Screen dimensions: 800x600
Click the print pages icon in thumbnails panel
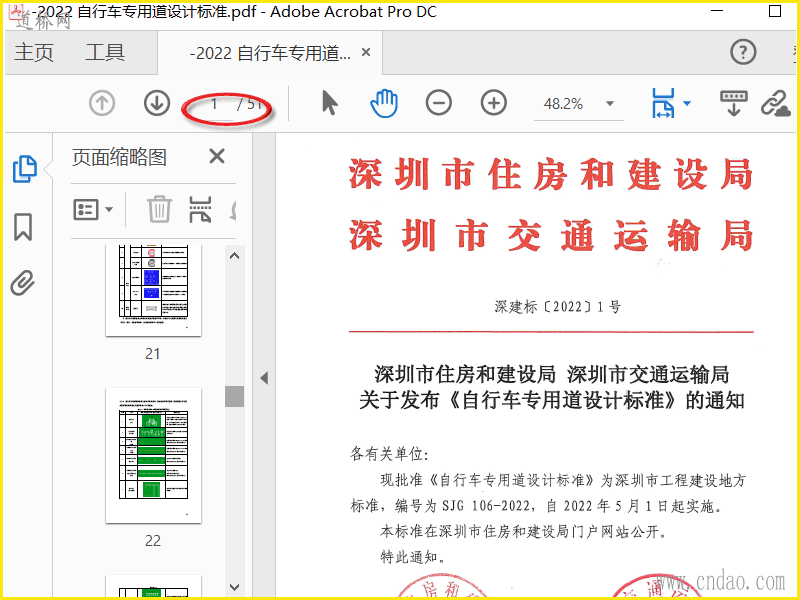(x=200, y=209)
